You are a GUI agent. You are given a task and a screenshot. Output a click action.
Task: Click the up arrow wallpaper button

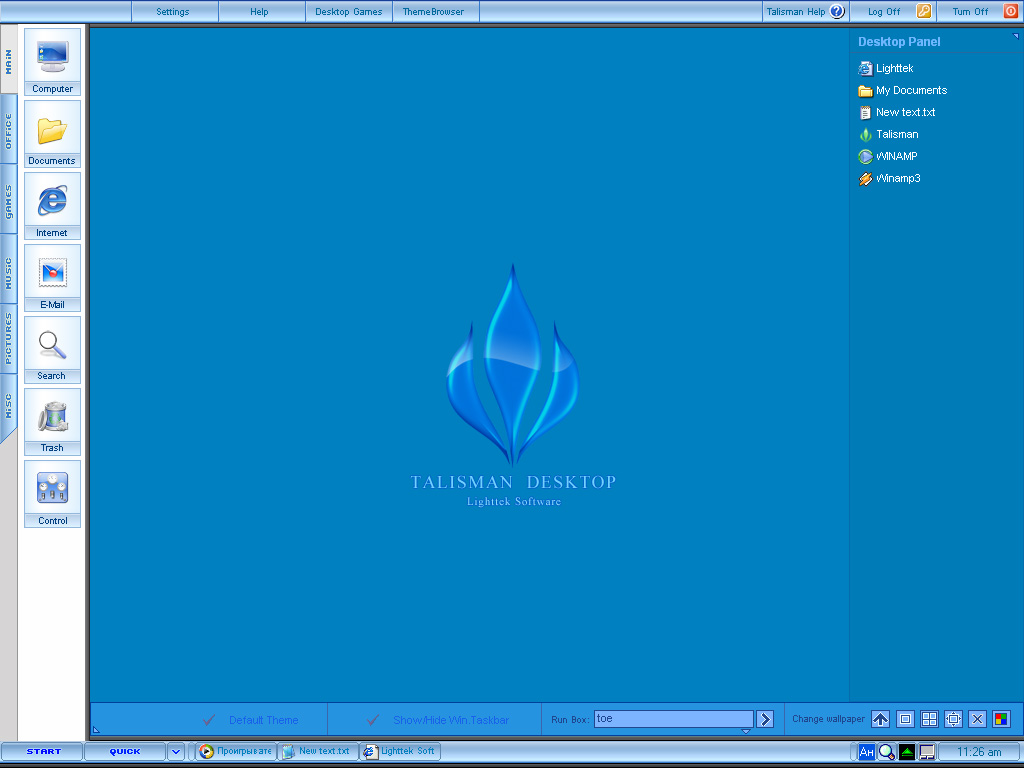880,719
